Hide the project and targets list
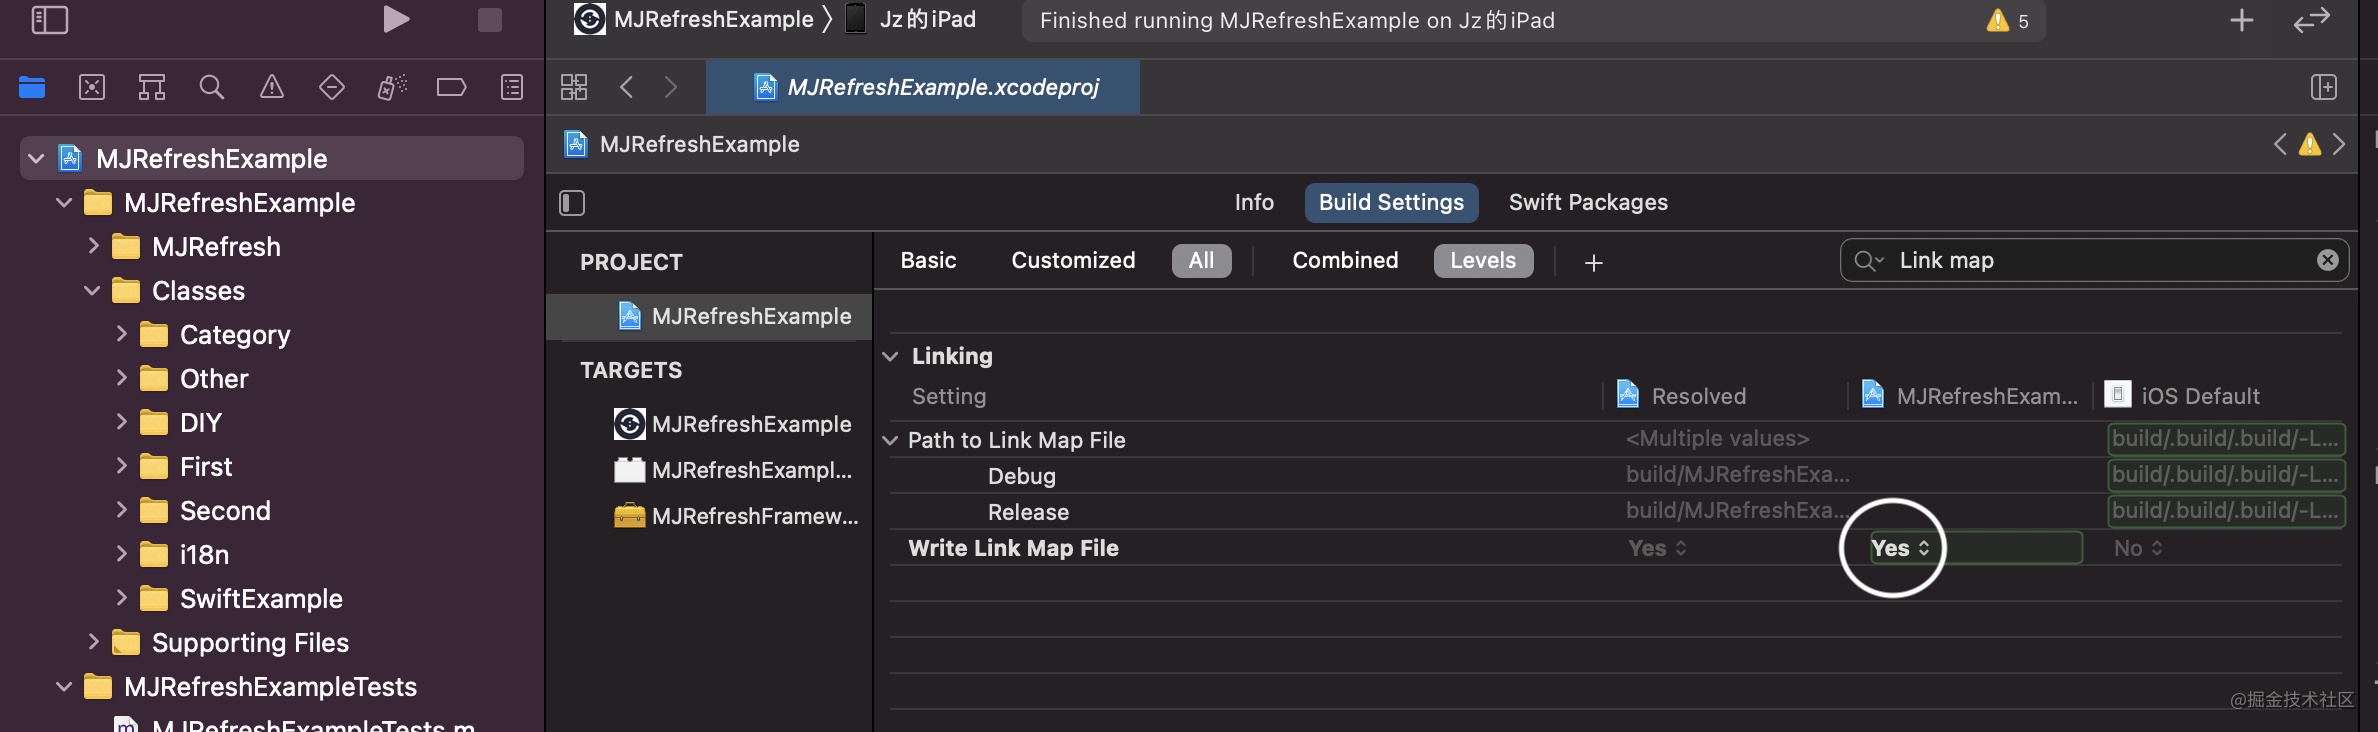Viewport: 2378px width, 732px height. coord(572,203)
